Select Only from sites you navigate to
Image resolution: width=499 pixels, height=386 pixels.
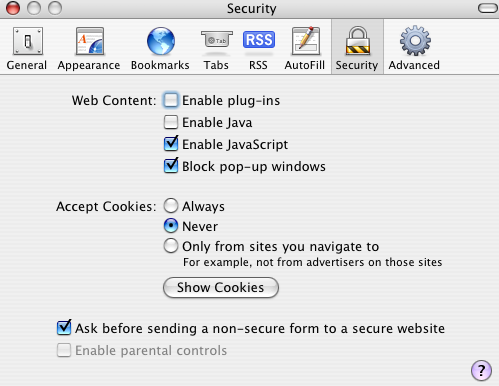click(171, 246)
